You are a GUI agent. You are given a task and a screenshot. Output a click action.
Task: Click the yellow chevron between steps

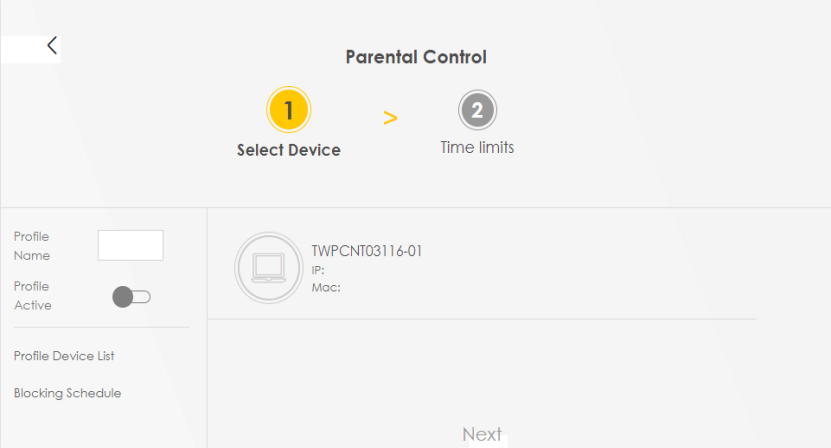click(x=390, y=118)
